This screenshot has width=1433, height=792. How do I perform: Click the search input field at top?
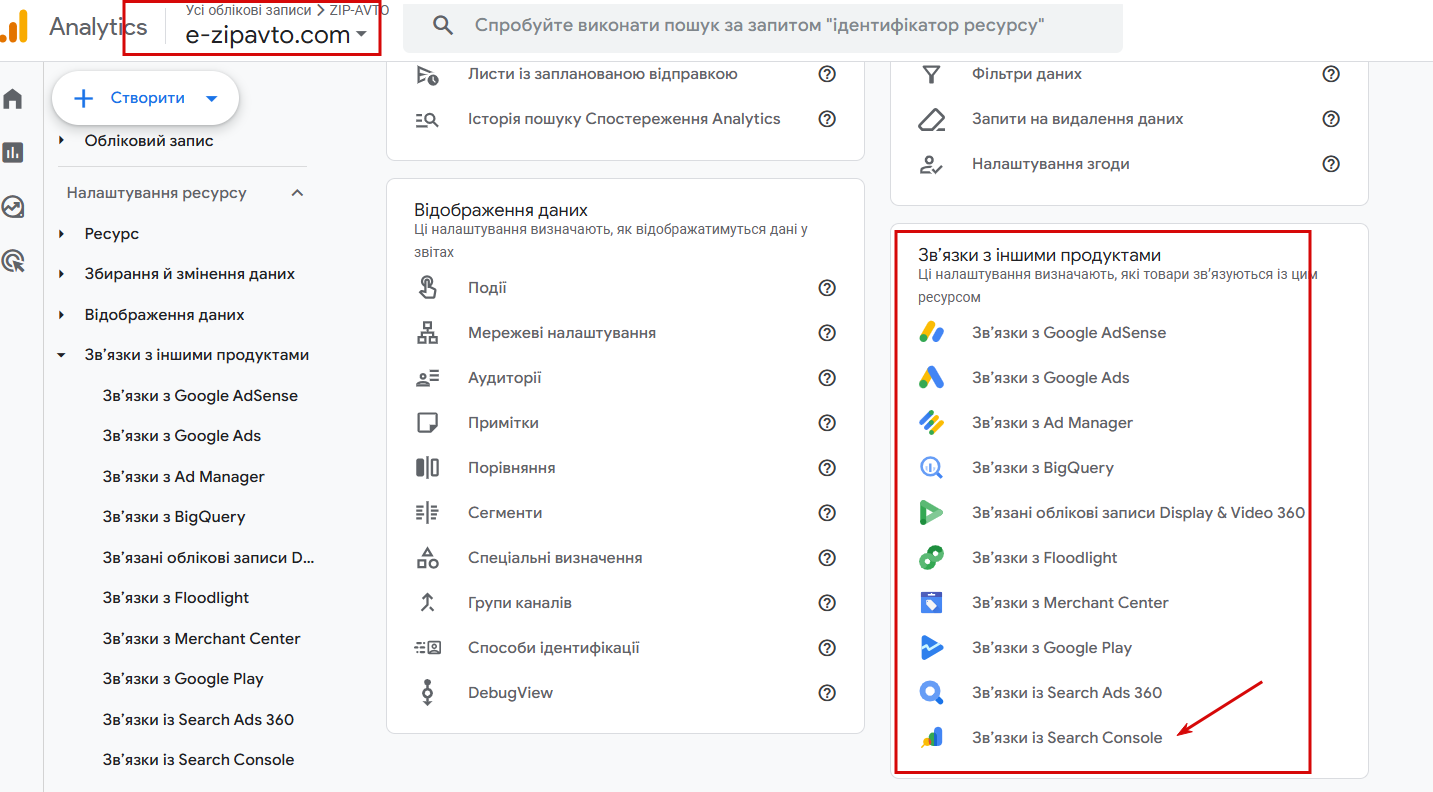760,26
